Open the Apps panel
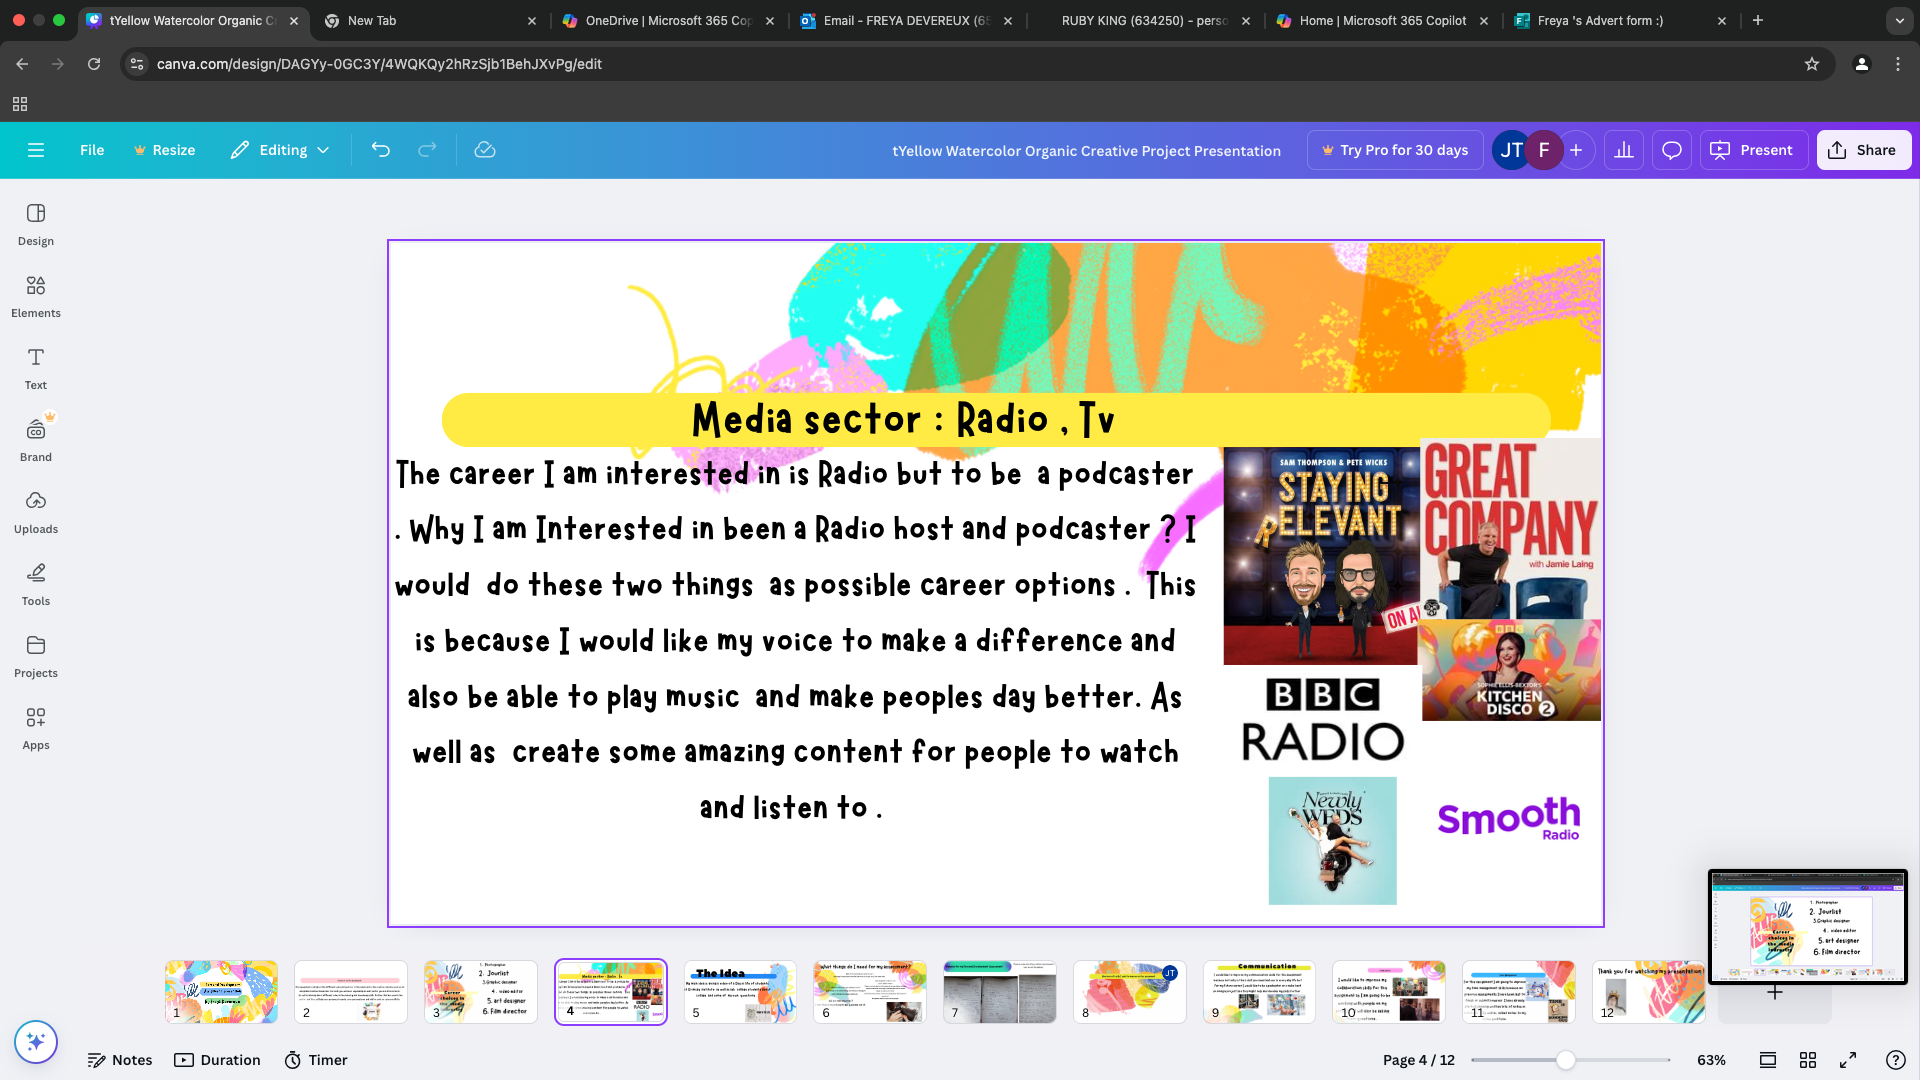1920x1080 pixels. (x=36, y=729)
